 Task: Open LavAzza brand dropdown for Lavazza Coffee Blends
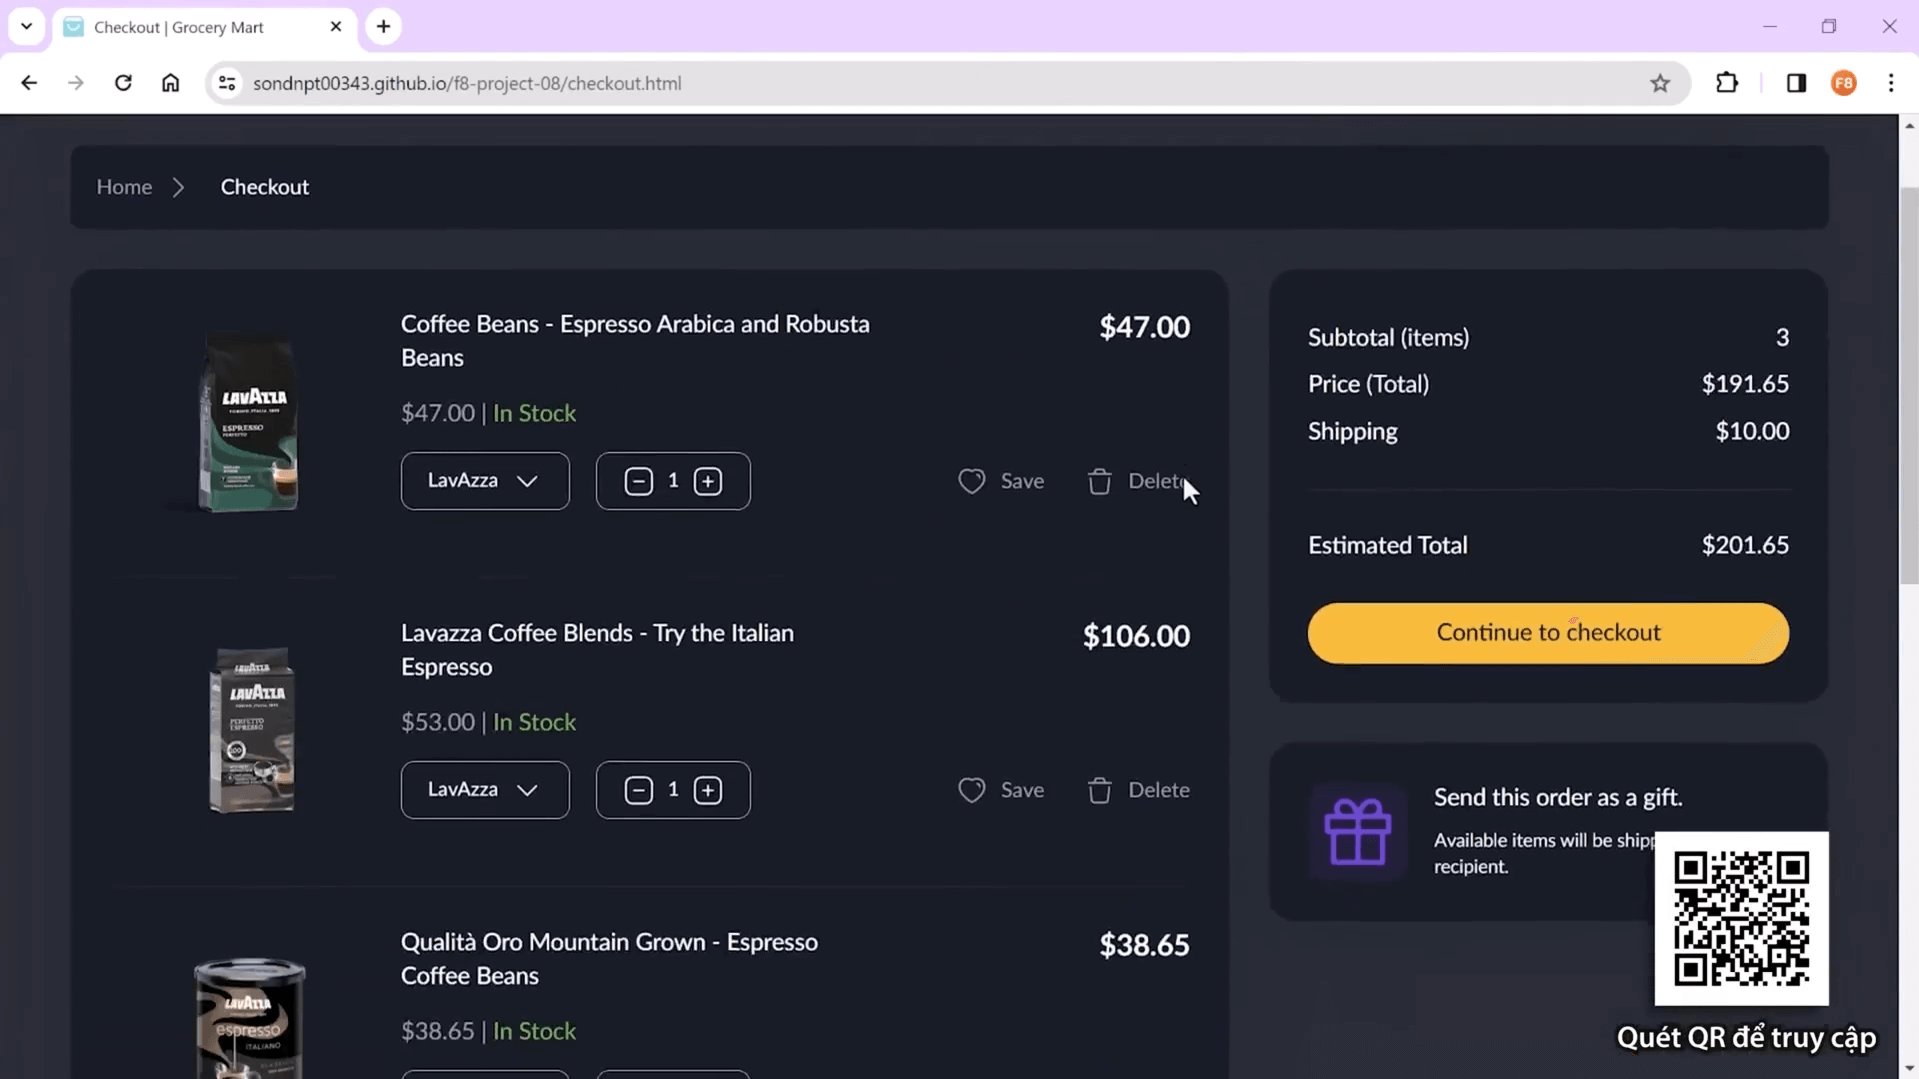[x=485, y=790]
